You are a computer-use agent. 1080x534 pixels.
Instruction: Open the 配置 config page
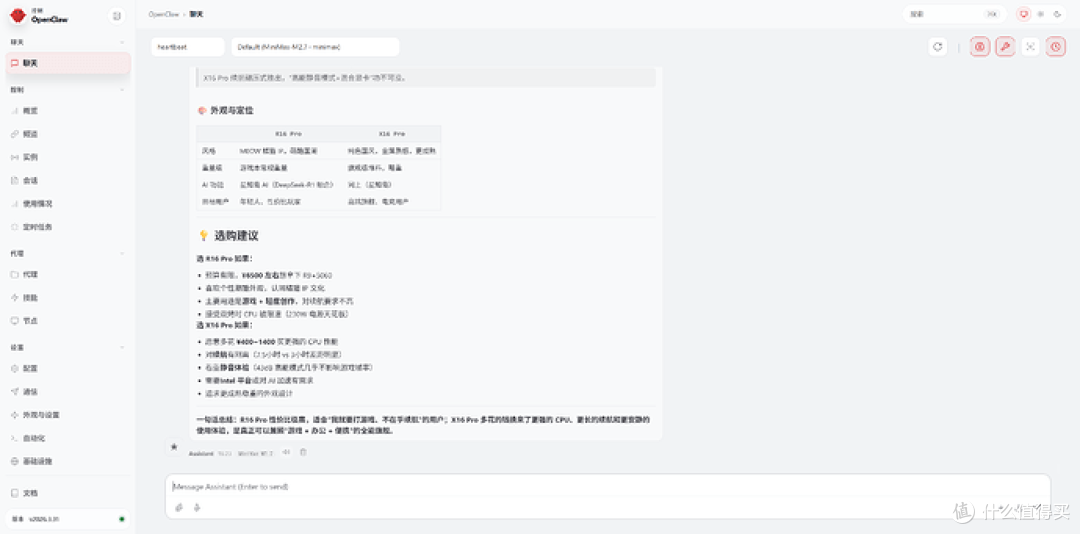pos(68,368)
